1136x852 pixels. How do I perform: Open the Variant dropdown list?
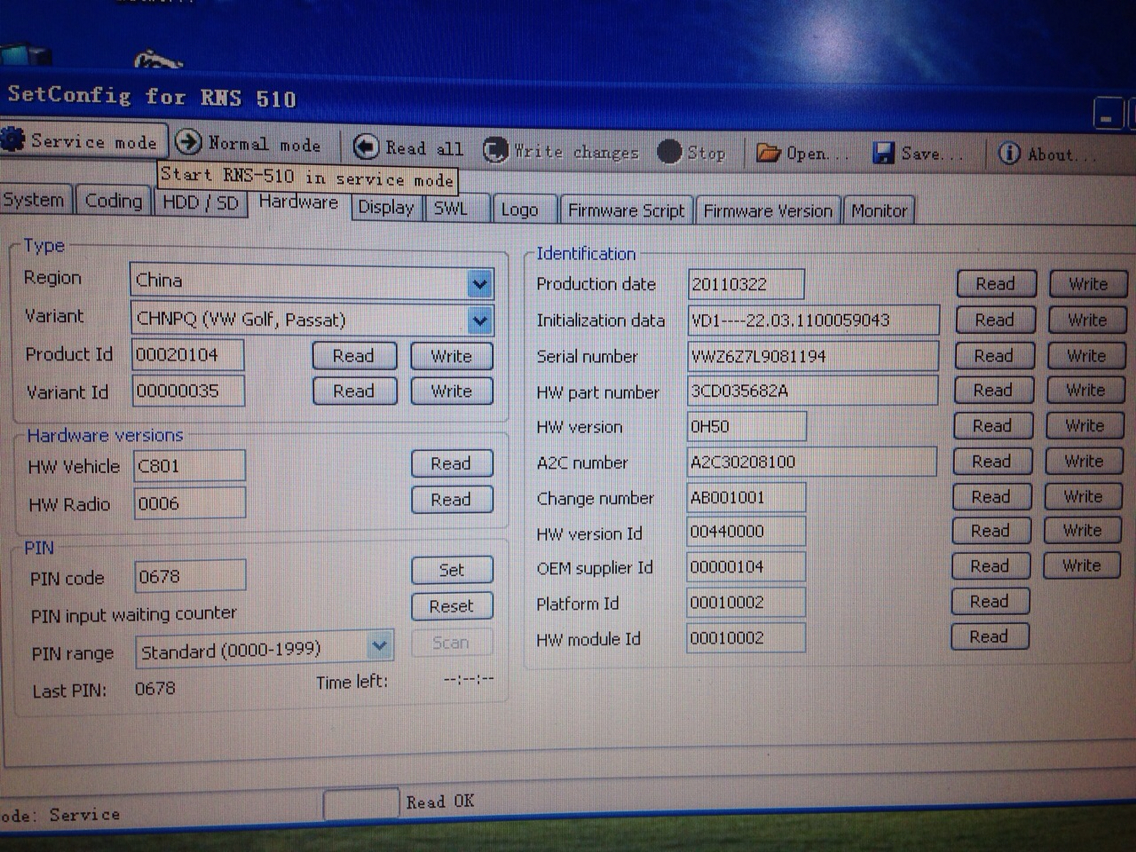click(x=480, y=321)
